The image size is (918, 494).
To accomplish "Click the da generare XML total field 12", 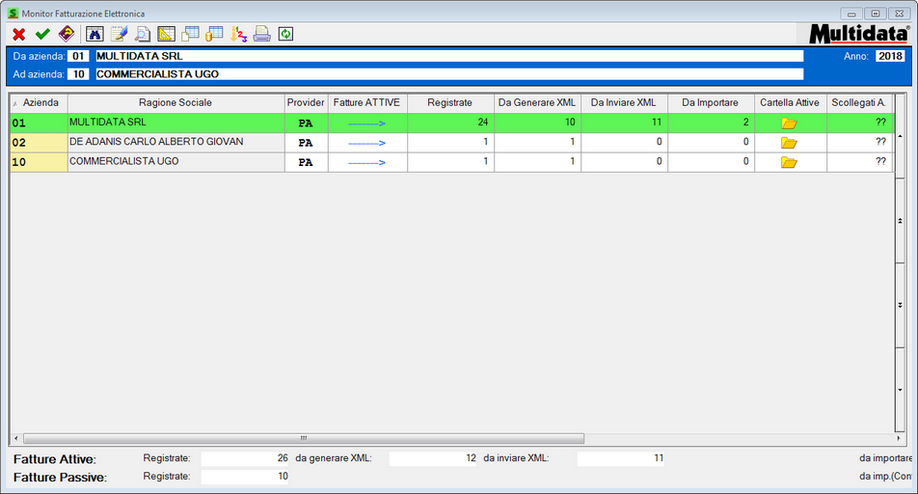I will tap(433, 459).
